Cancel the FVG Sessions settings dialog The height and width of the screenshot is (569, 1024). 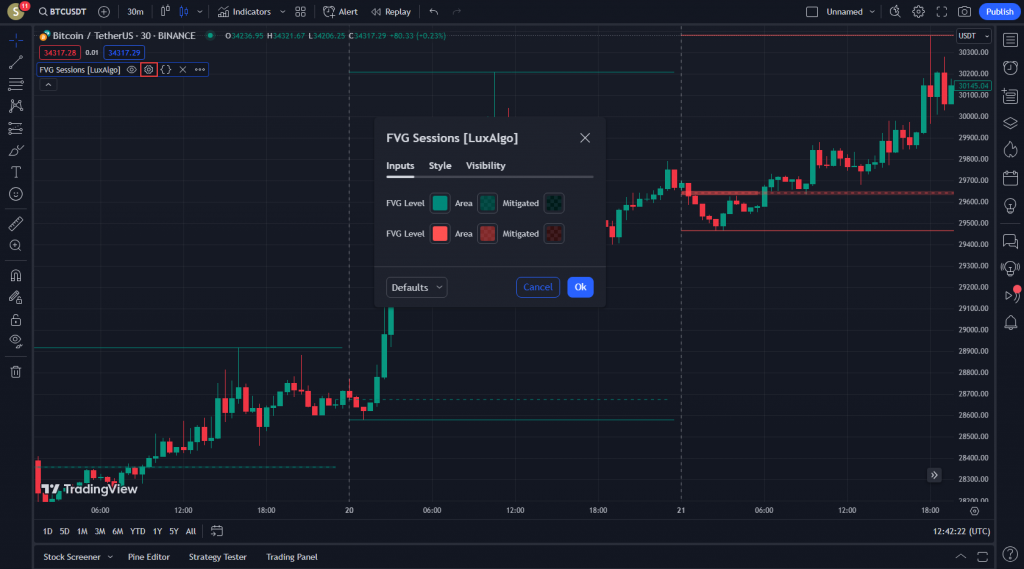click(x=537, y=287)
